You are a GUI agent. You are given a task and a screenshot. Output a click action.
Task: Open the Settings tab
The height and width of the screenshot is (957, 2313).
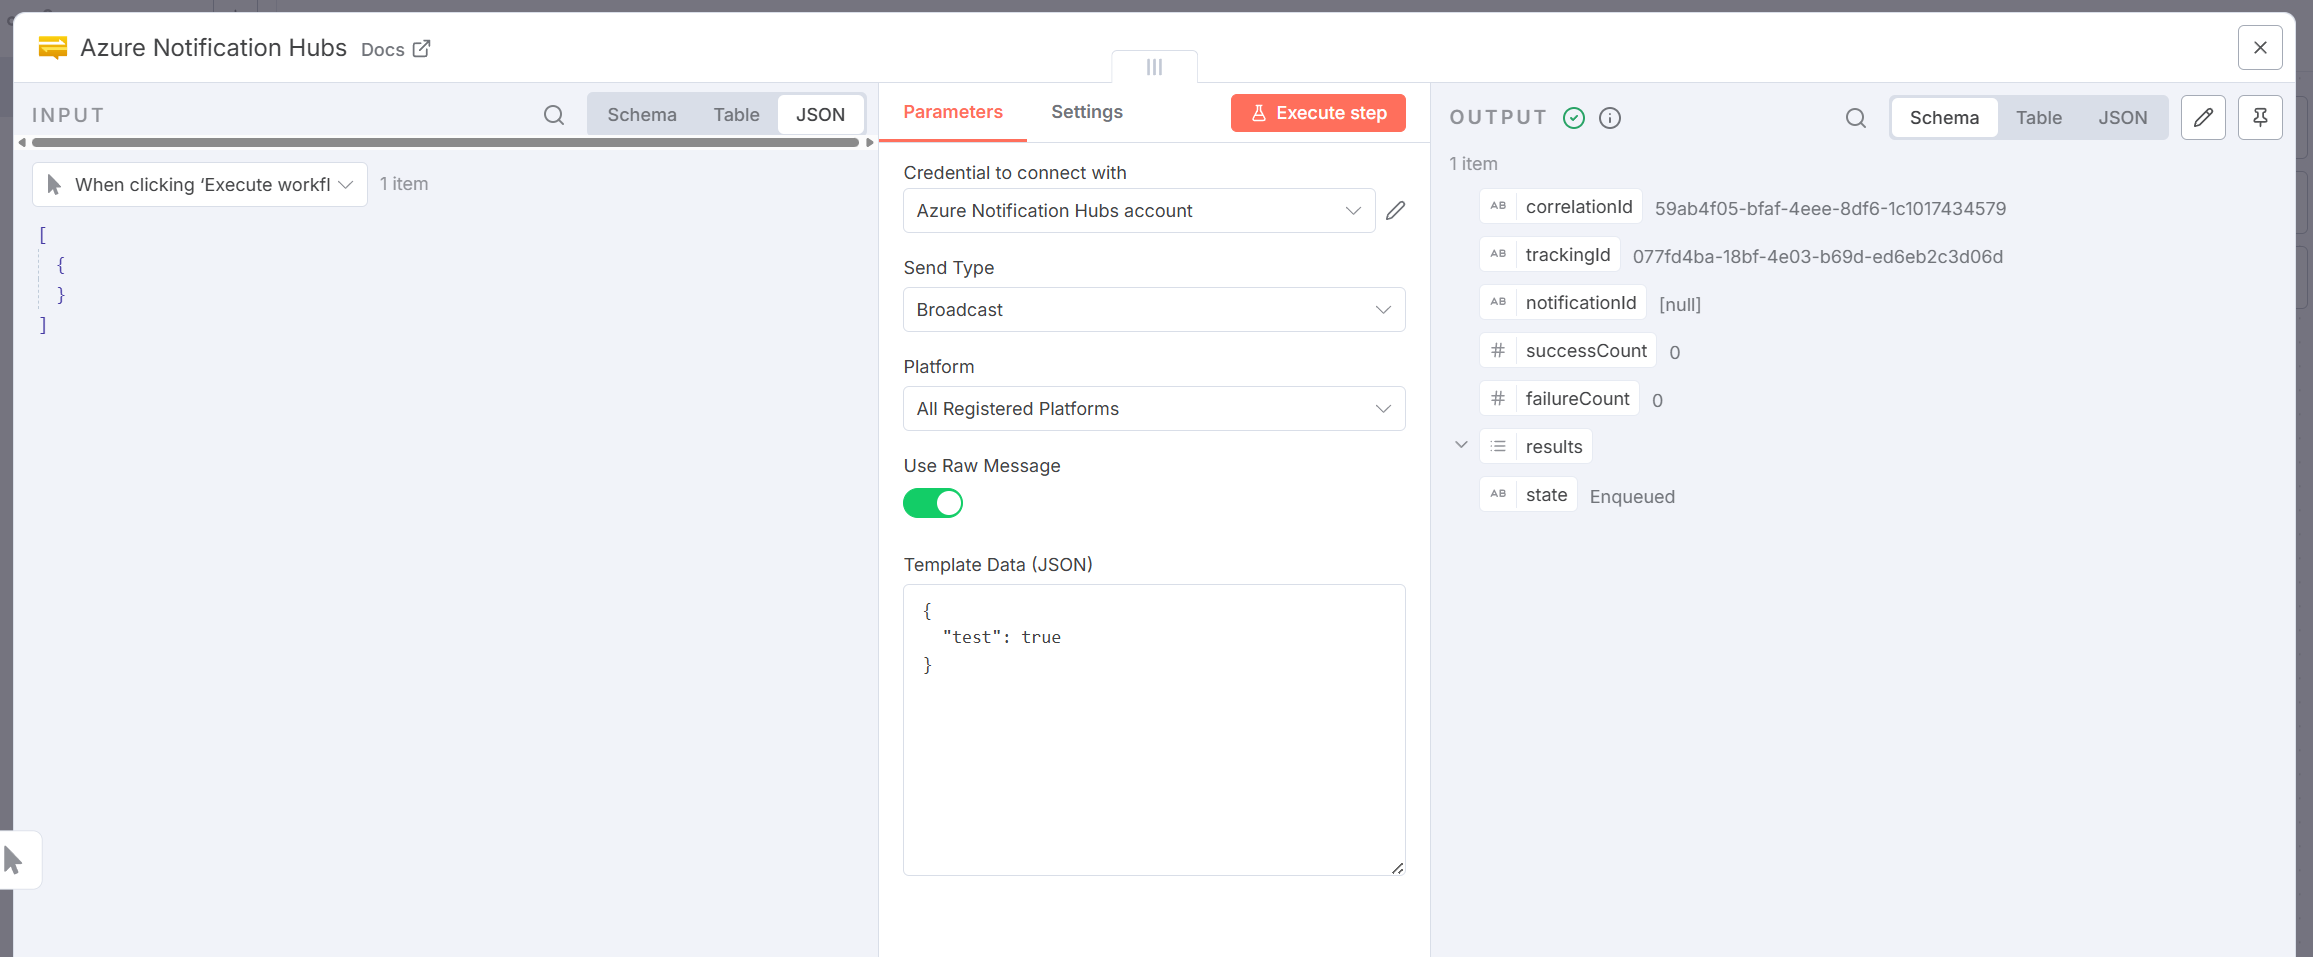click(x=1086, y=112)
